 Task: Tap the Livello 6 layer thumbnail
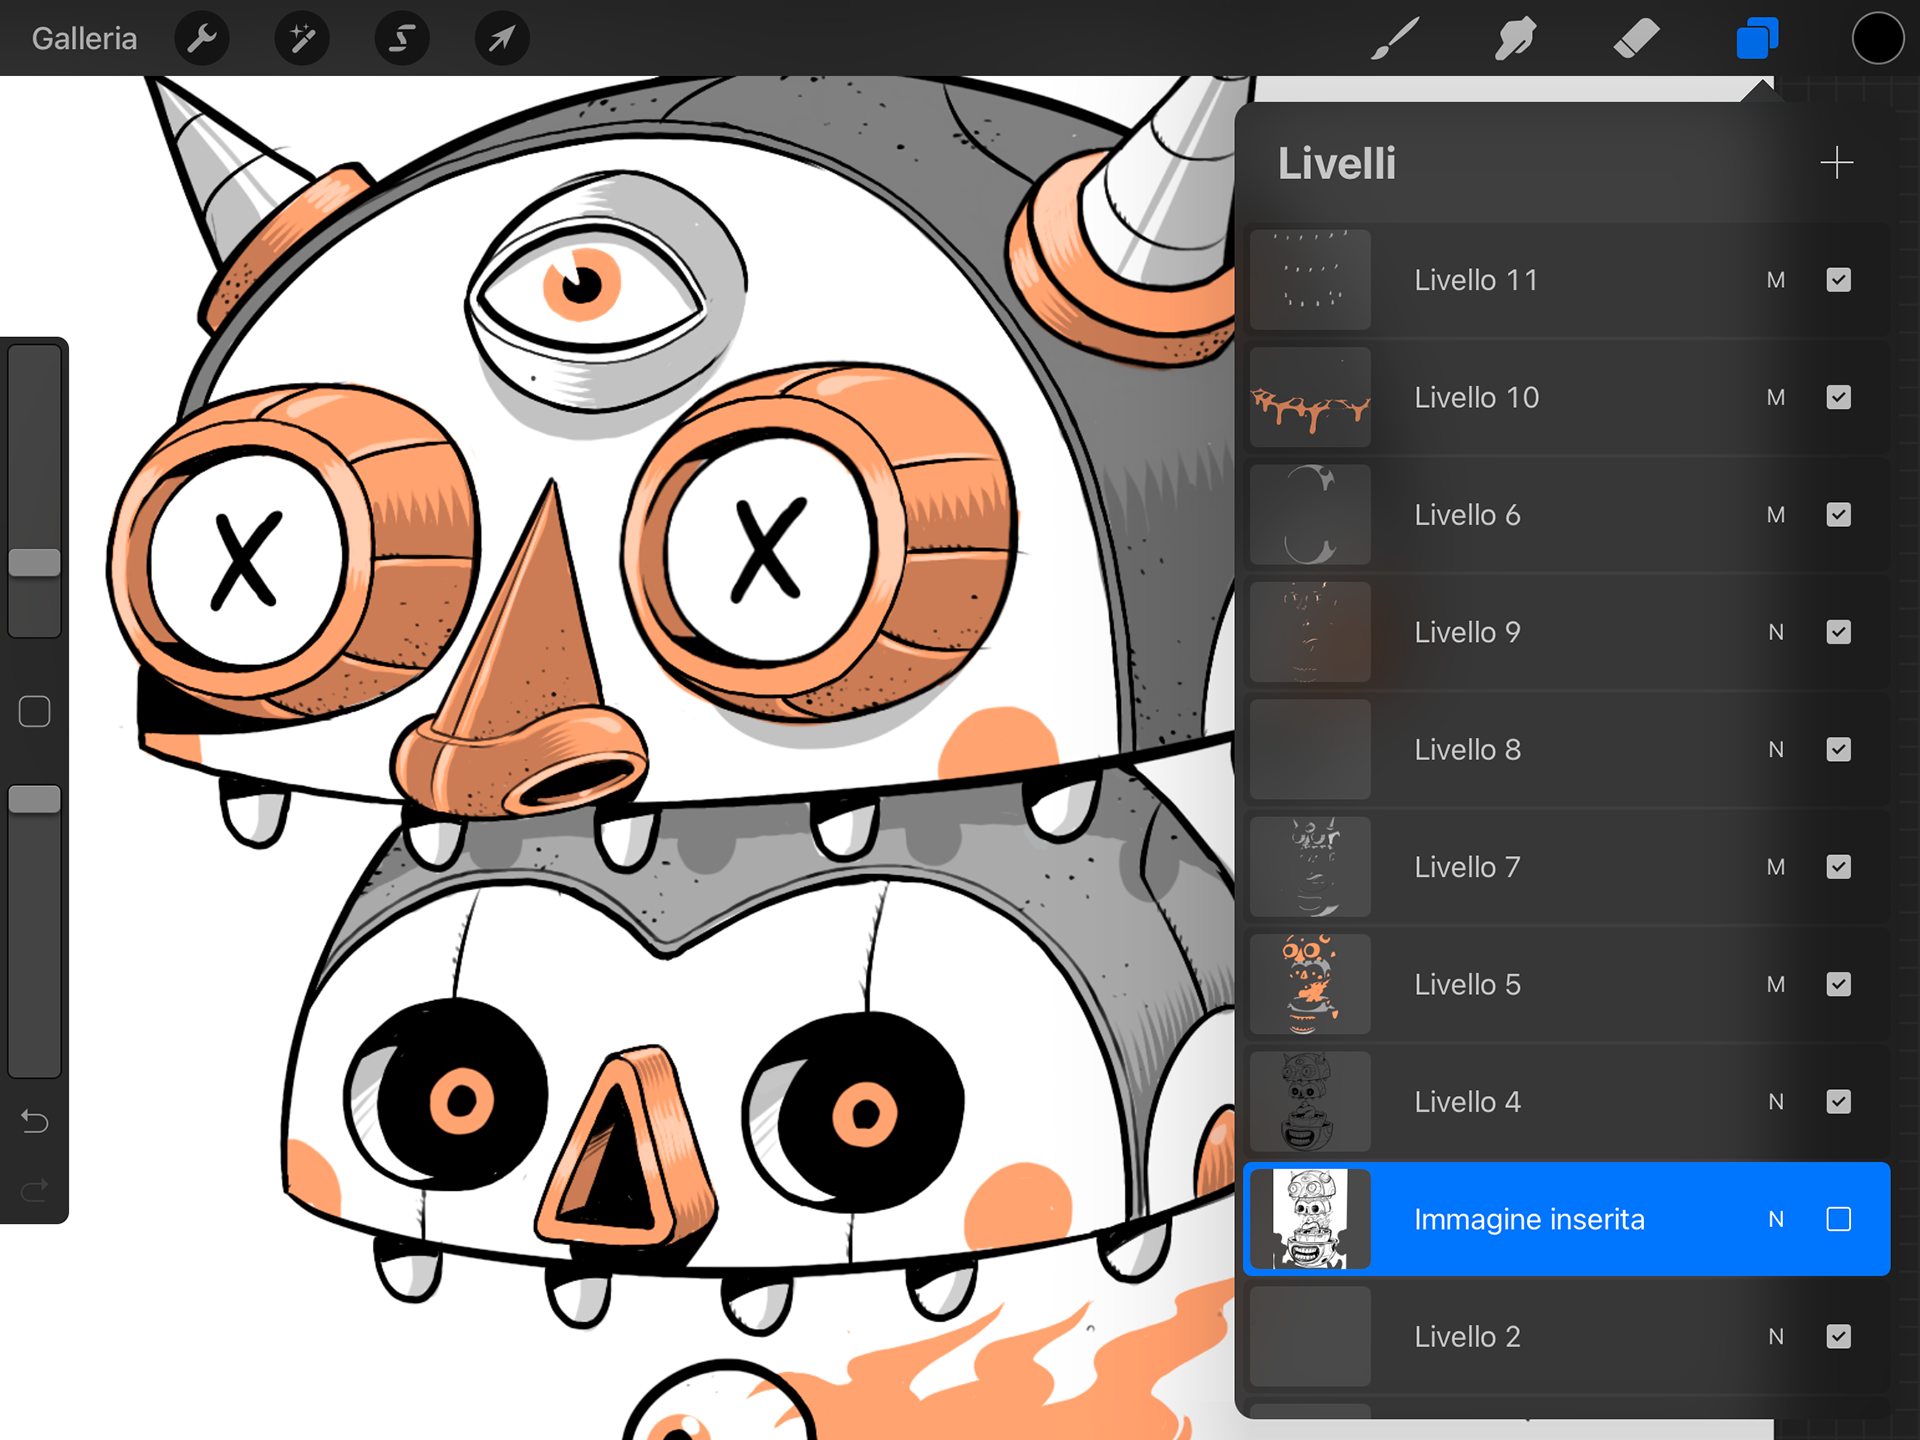(1310, 515)
